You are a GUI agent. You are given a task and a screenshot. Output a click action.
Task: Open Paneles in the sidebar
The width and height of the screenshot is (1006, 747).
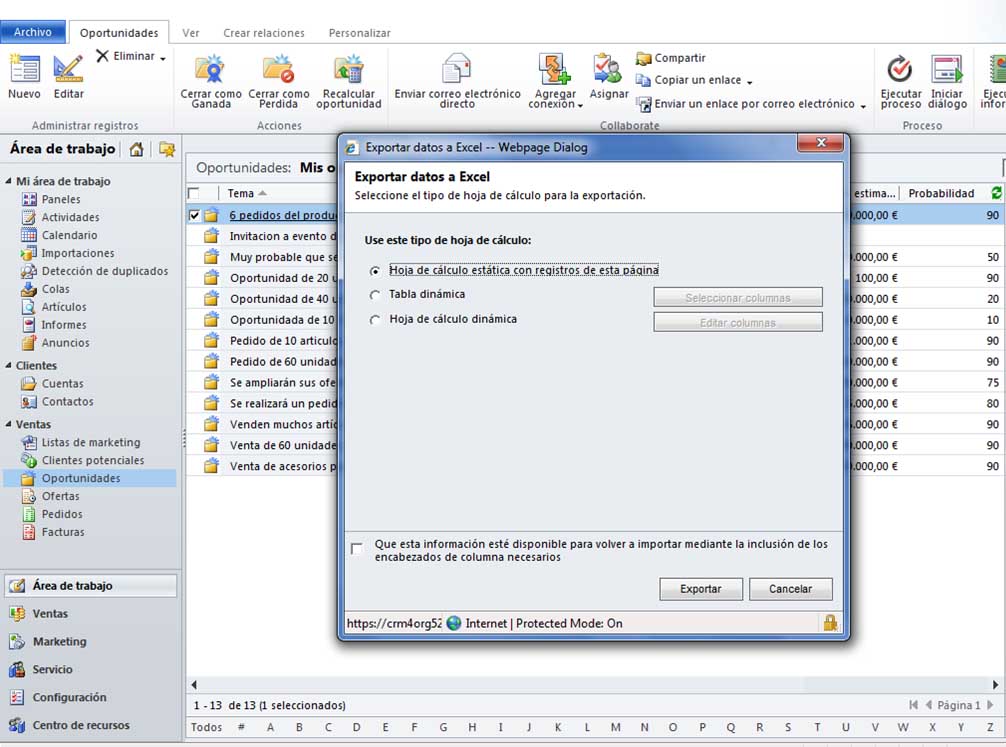coord(61,200)
